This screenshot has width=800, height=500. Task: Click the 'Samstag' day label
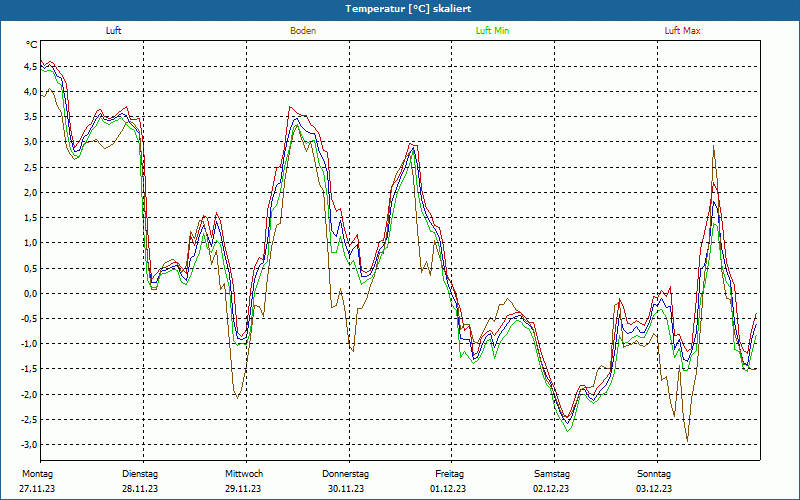pyautogui.click(x=552, y=474)
